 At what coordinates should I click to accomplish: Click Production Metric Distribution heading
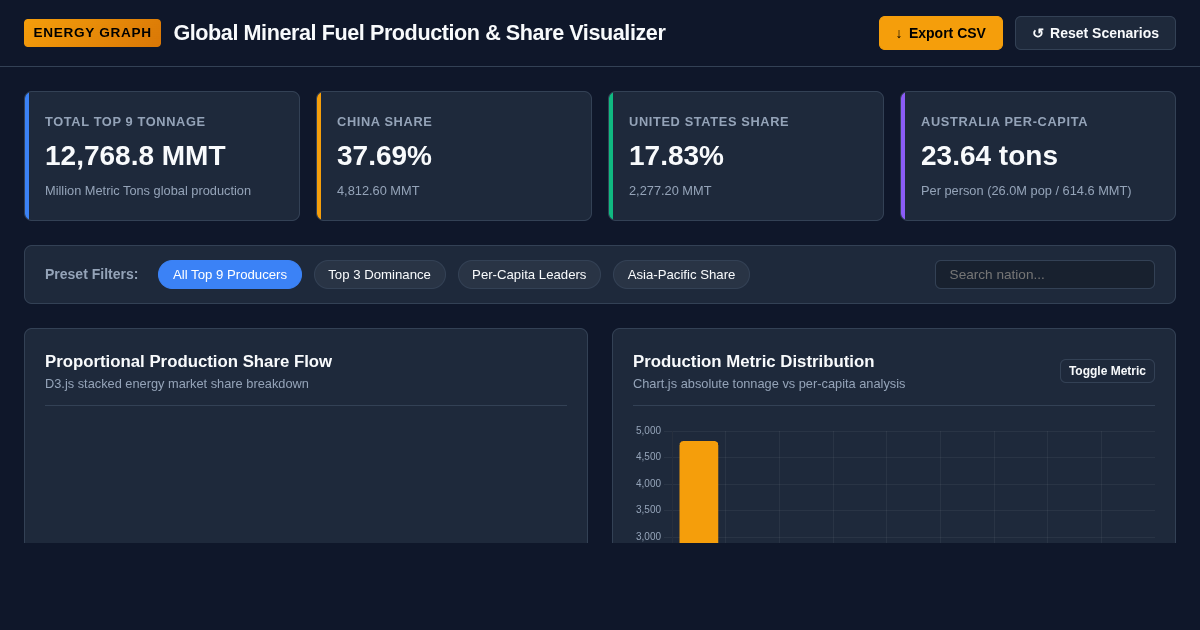coord(754,362)
